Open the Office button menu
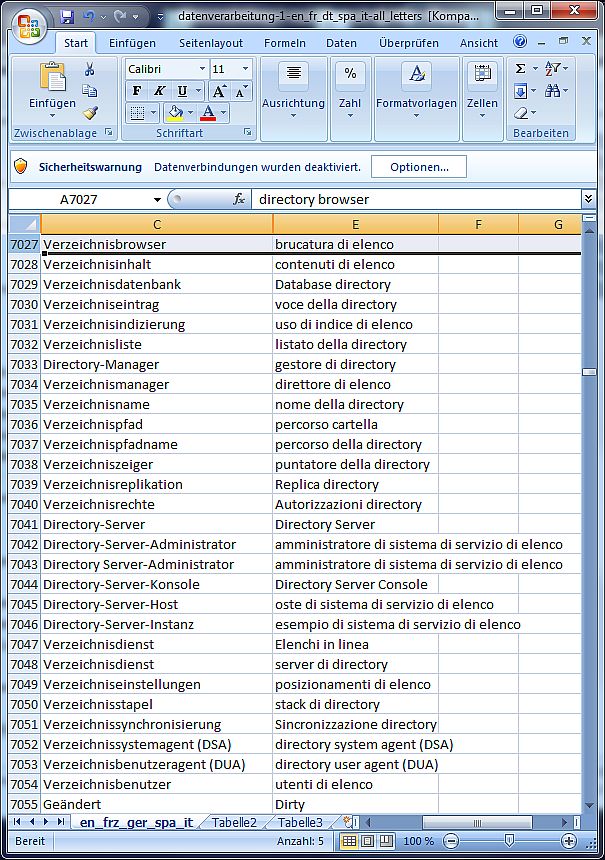 [29, 26]
